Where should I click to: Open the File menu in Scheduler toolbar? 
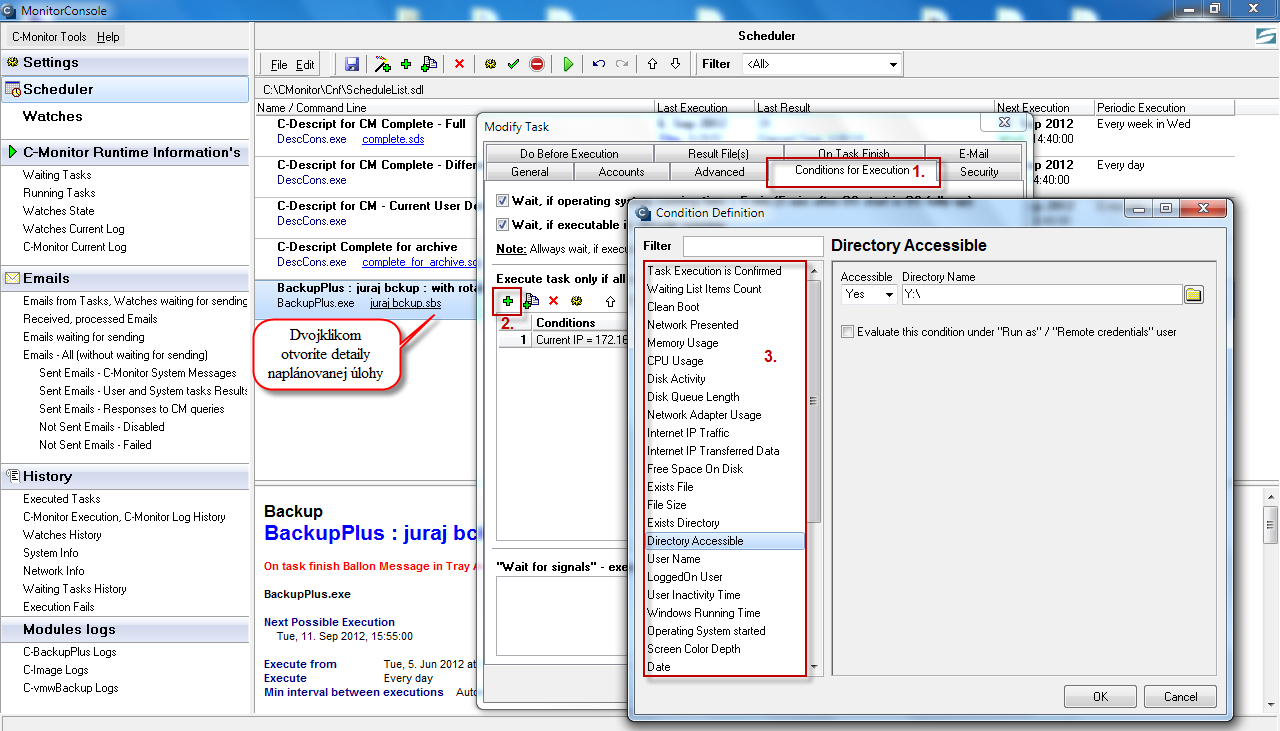click(x=279, y=65)
